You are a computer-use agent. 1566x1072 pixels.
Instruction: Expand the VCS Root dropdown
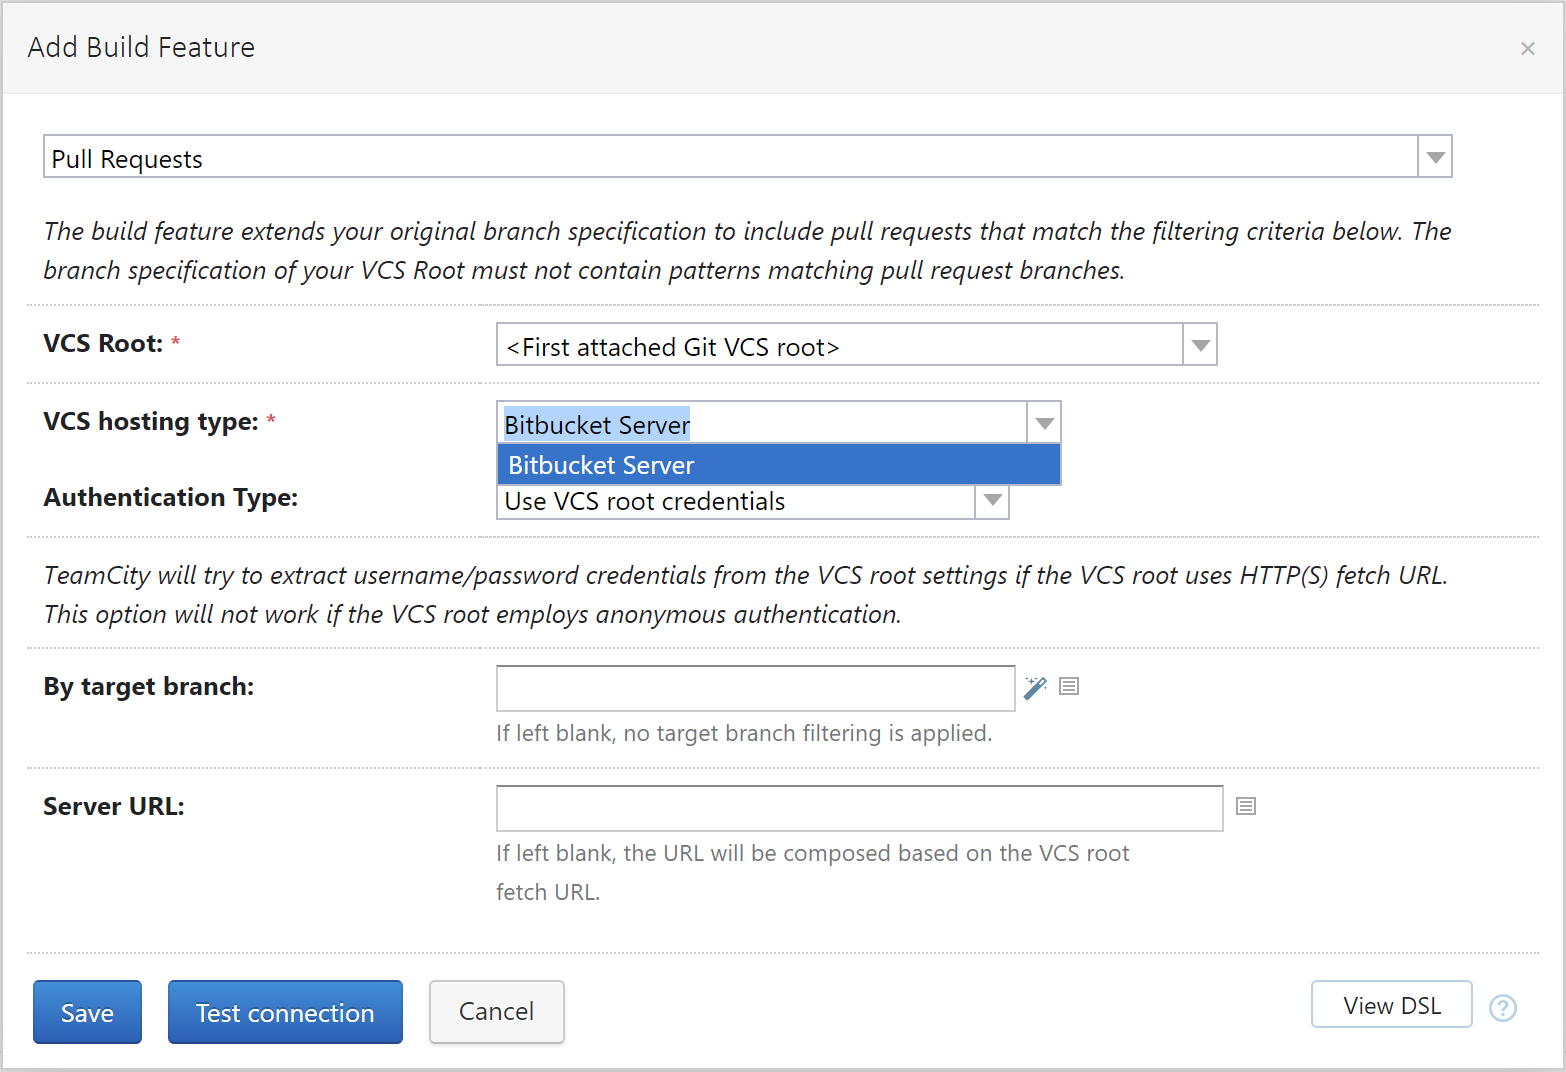[x=1200, y=344]
